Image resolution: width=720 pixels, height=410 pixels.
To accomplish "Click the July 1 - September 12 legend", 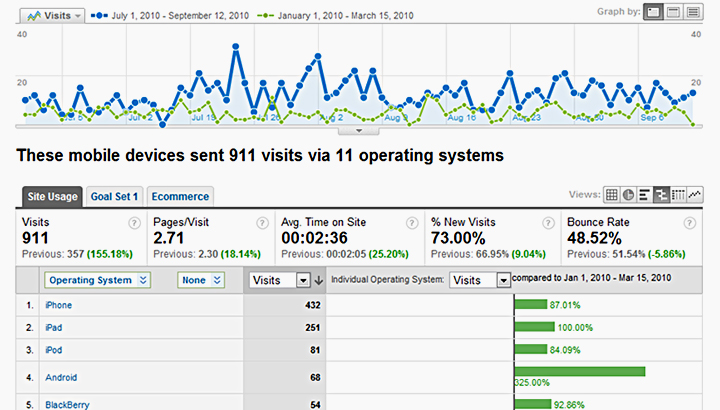I will [x=170, y=16].
